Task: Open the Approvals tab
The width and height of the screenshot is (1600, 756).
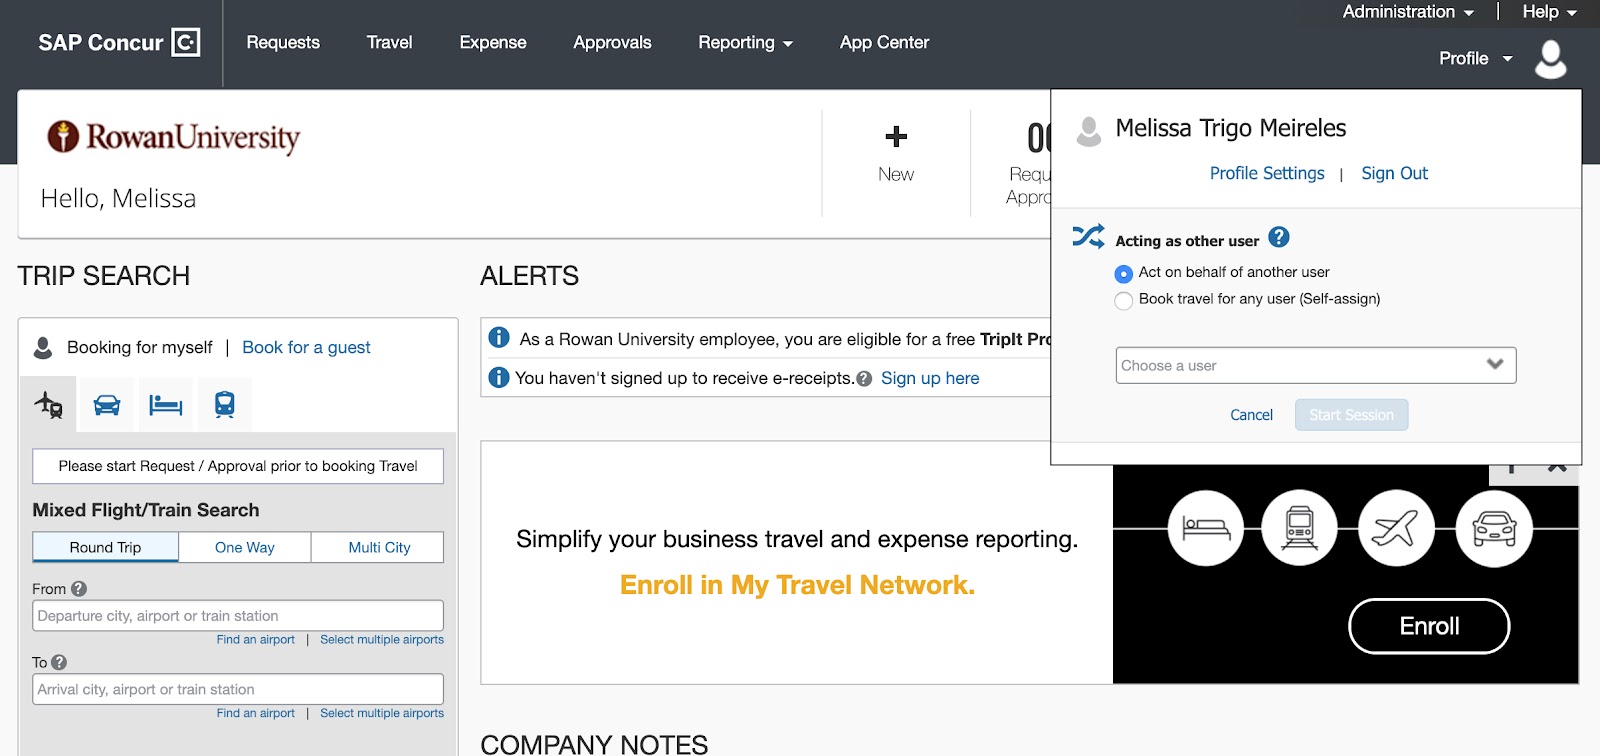Action: point(612,42)
